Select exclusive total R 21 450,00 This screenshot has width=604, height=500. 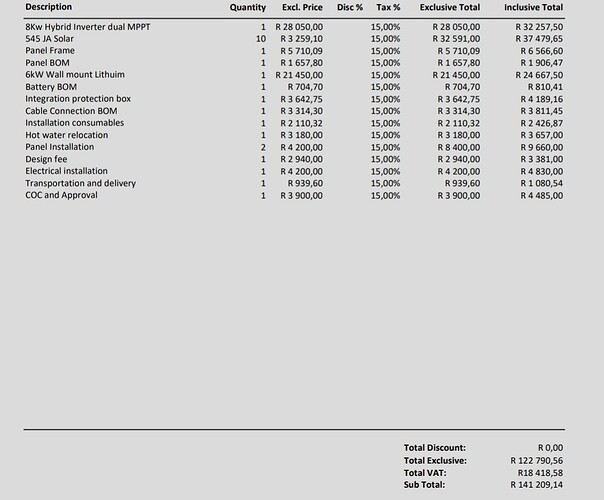456,75
